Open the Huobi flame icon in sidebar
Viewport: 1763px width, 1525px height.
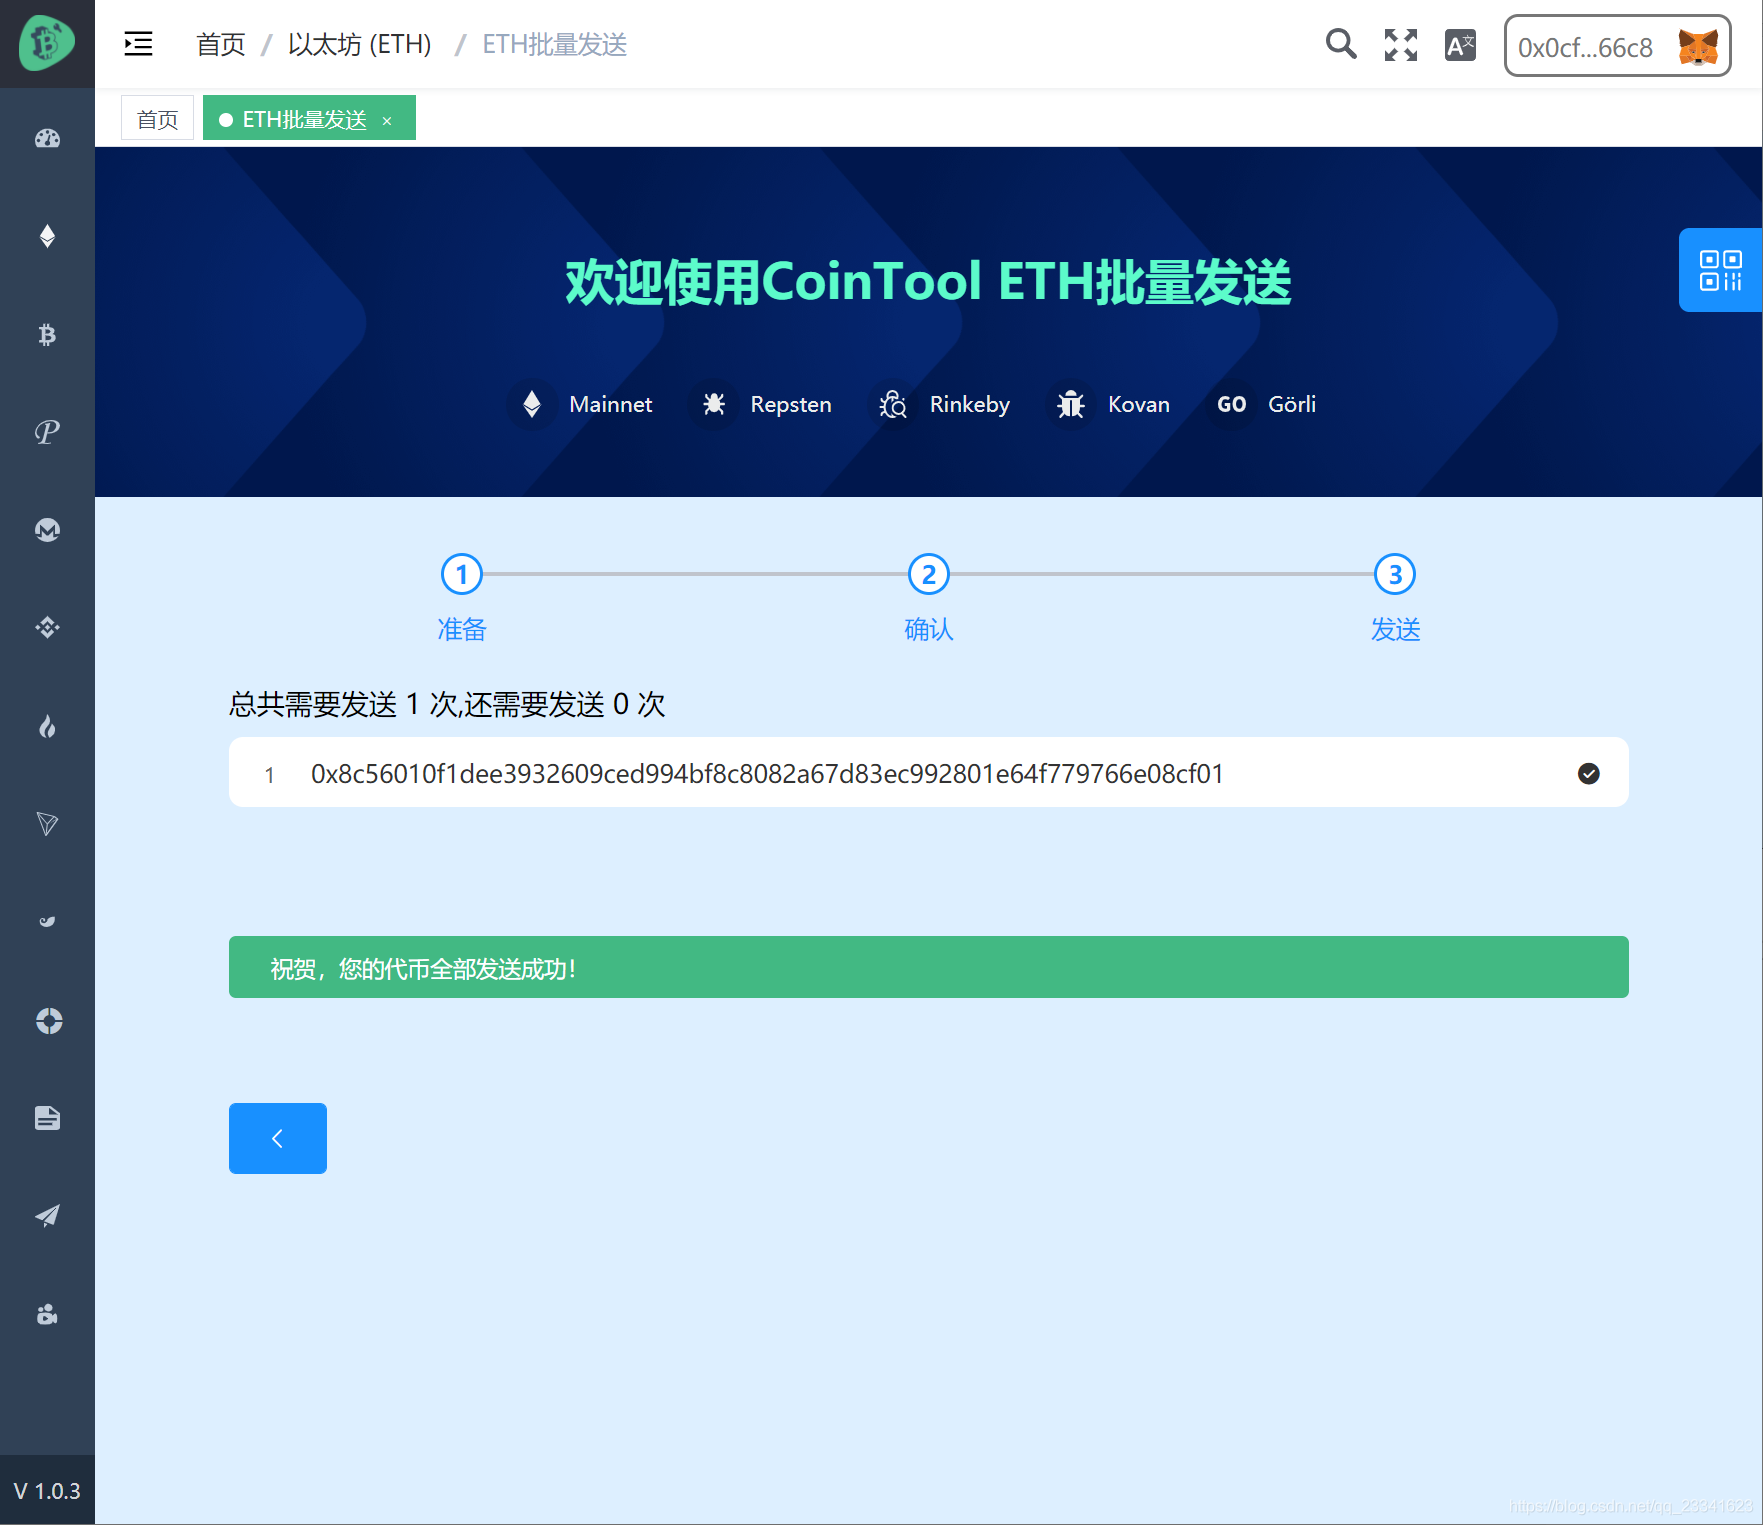click(47, 727)
